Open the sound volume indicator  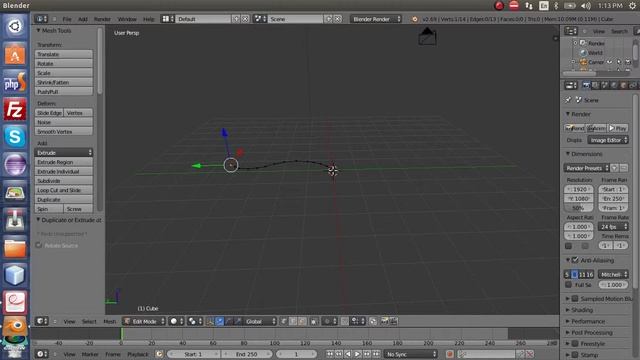click(x=586, y=6)
